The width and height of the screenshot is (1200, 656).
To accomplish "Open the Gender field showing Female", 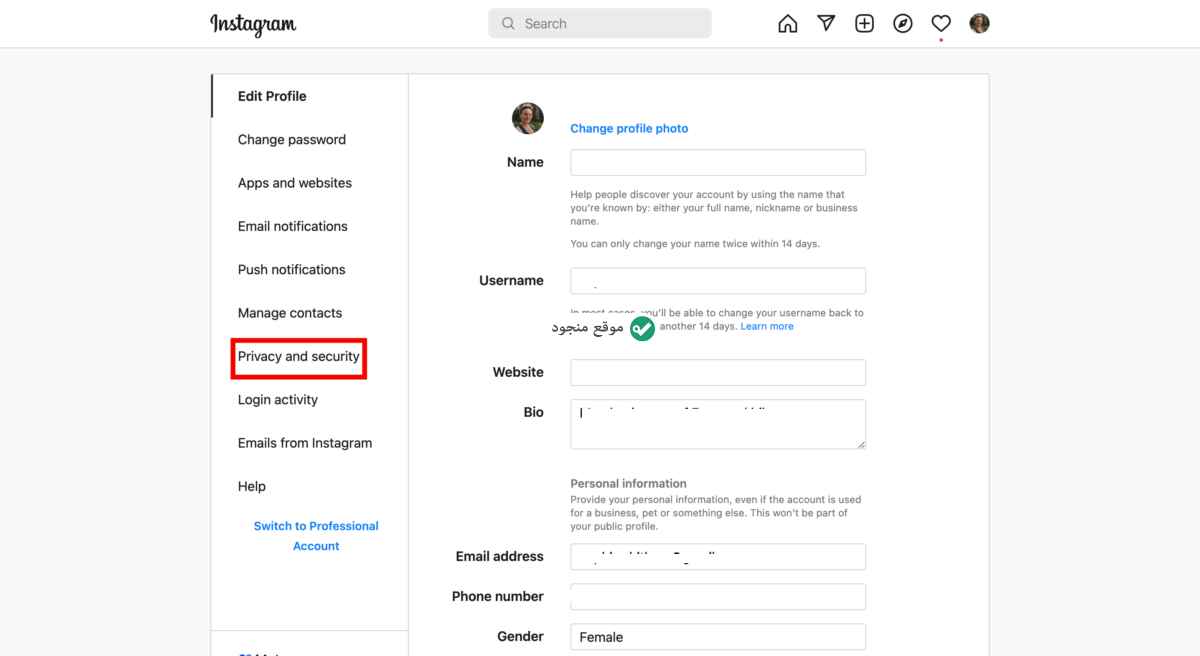I will coord(718,637).
